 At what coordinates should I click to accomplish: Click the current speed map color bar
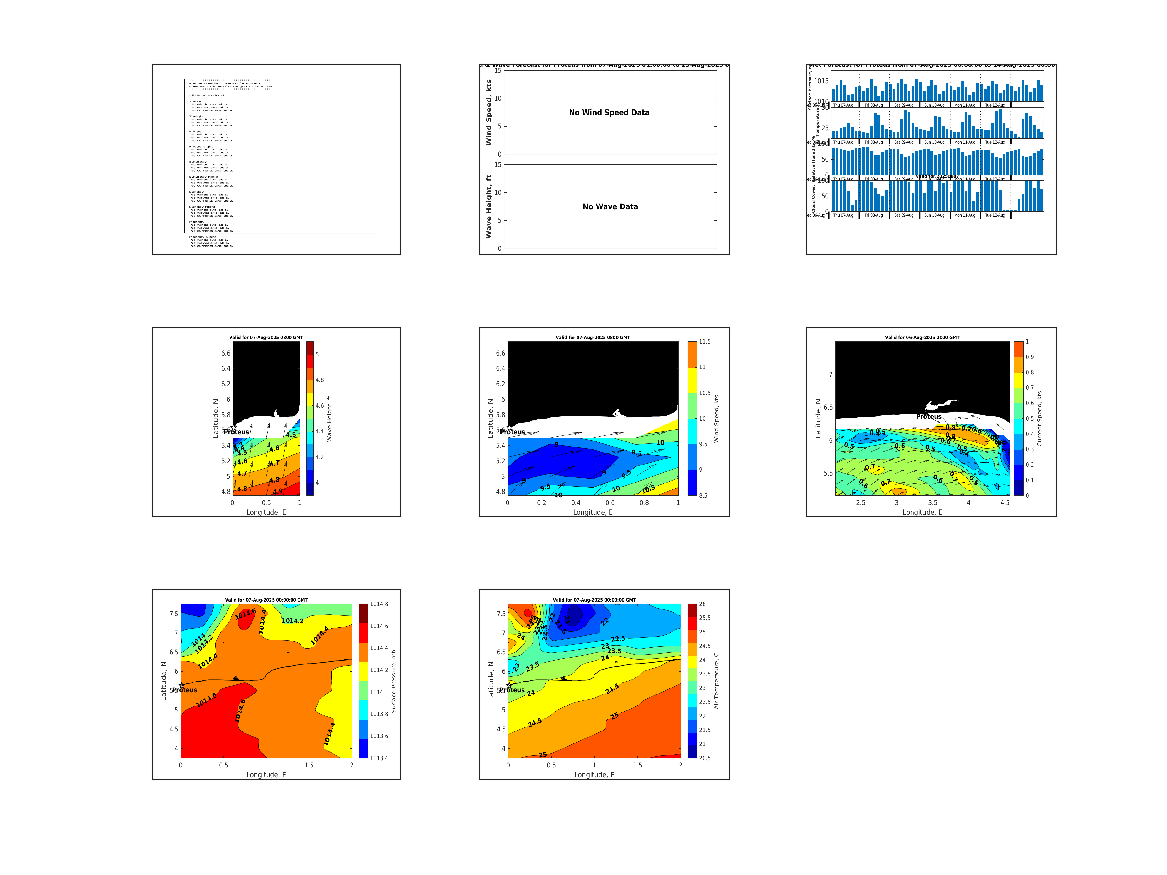tap(1018, 418)
